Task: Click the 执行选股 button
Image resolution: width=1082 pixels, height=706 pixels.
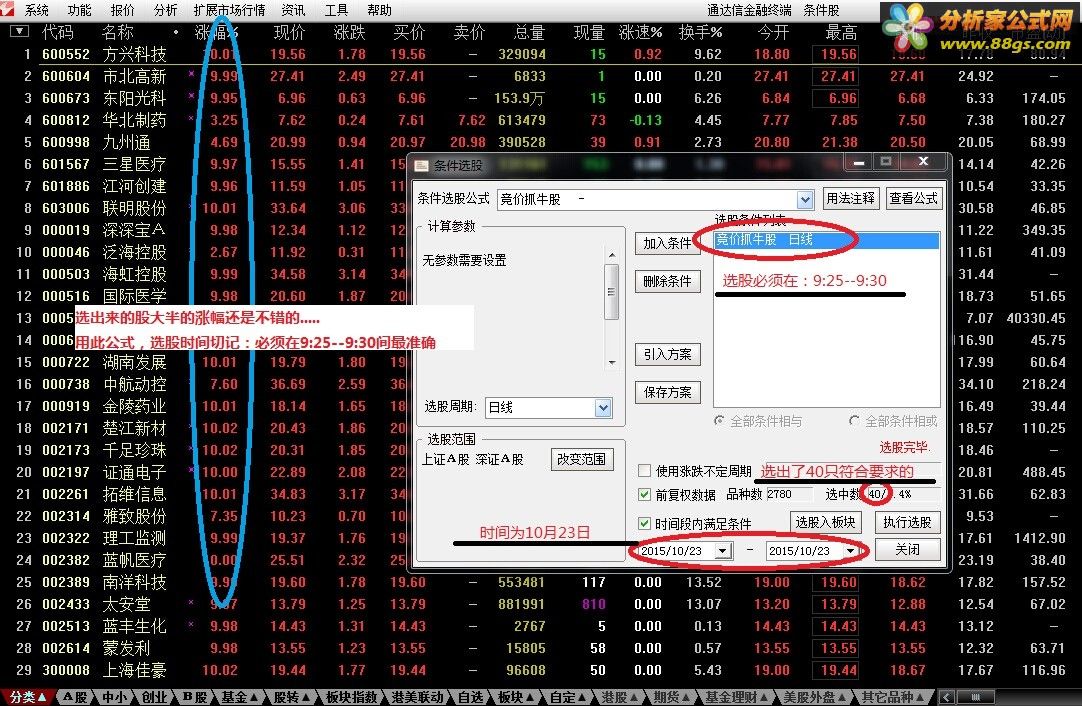Action: [x=907, y=522]
